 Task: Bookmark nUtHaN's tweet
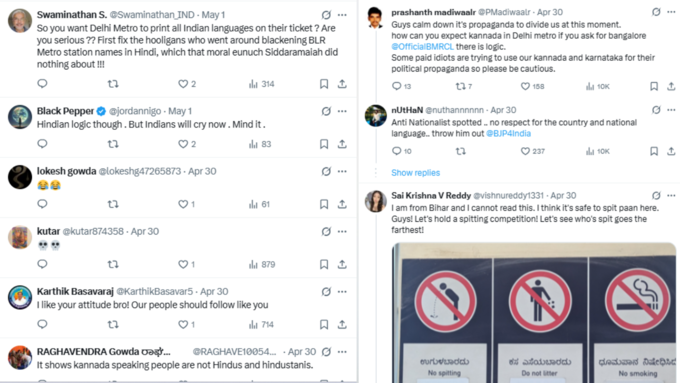(654, 151)
